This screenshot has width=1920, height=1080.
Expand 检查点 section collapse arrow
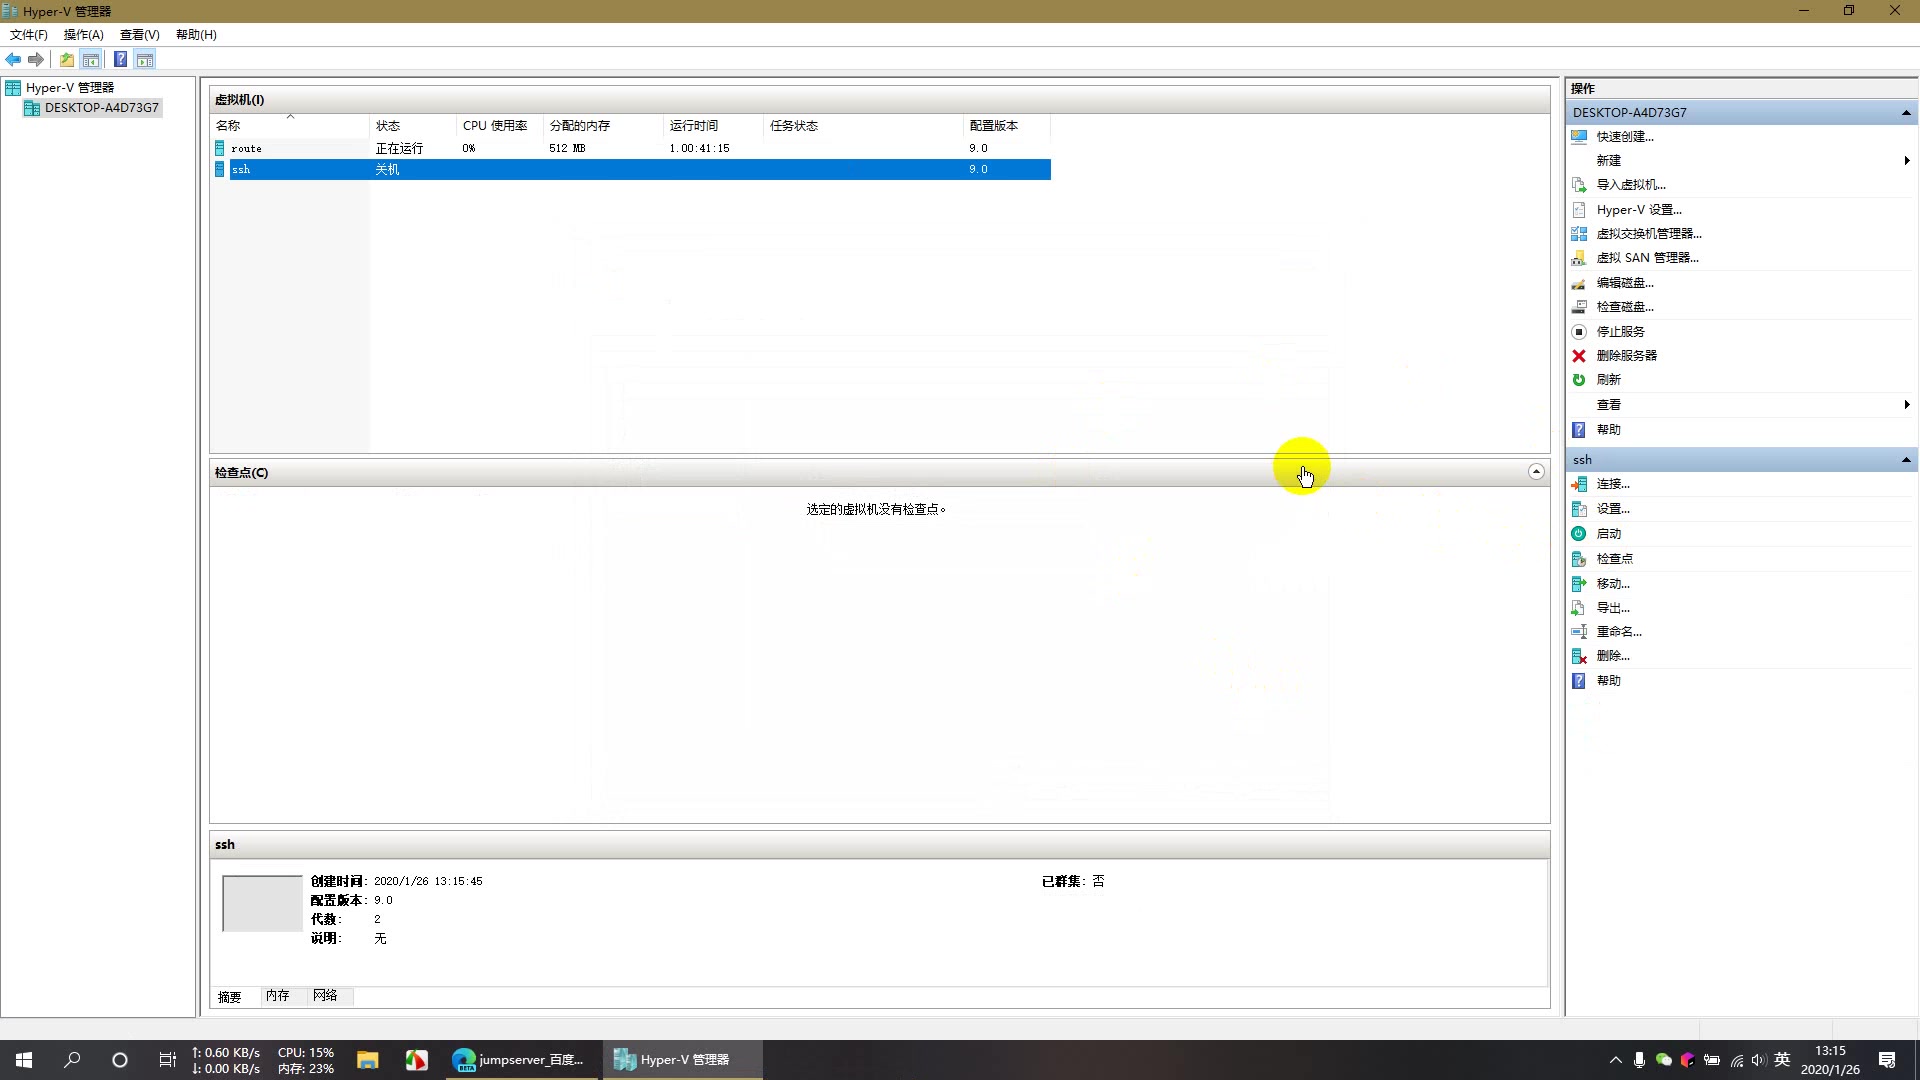click(x=1534, y=472)
